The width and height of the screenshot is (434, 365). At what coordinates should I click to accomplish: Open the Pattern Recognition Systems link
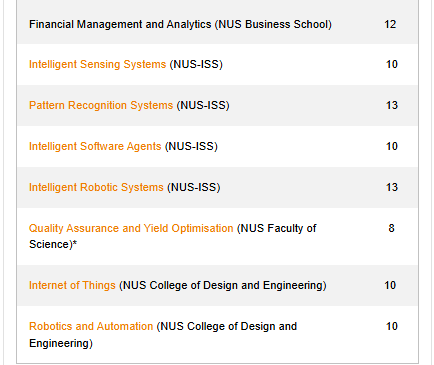101,105
